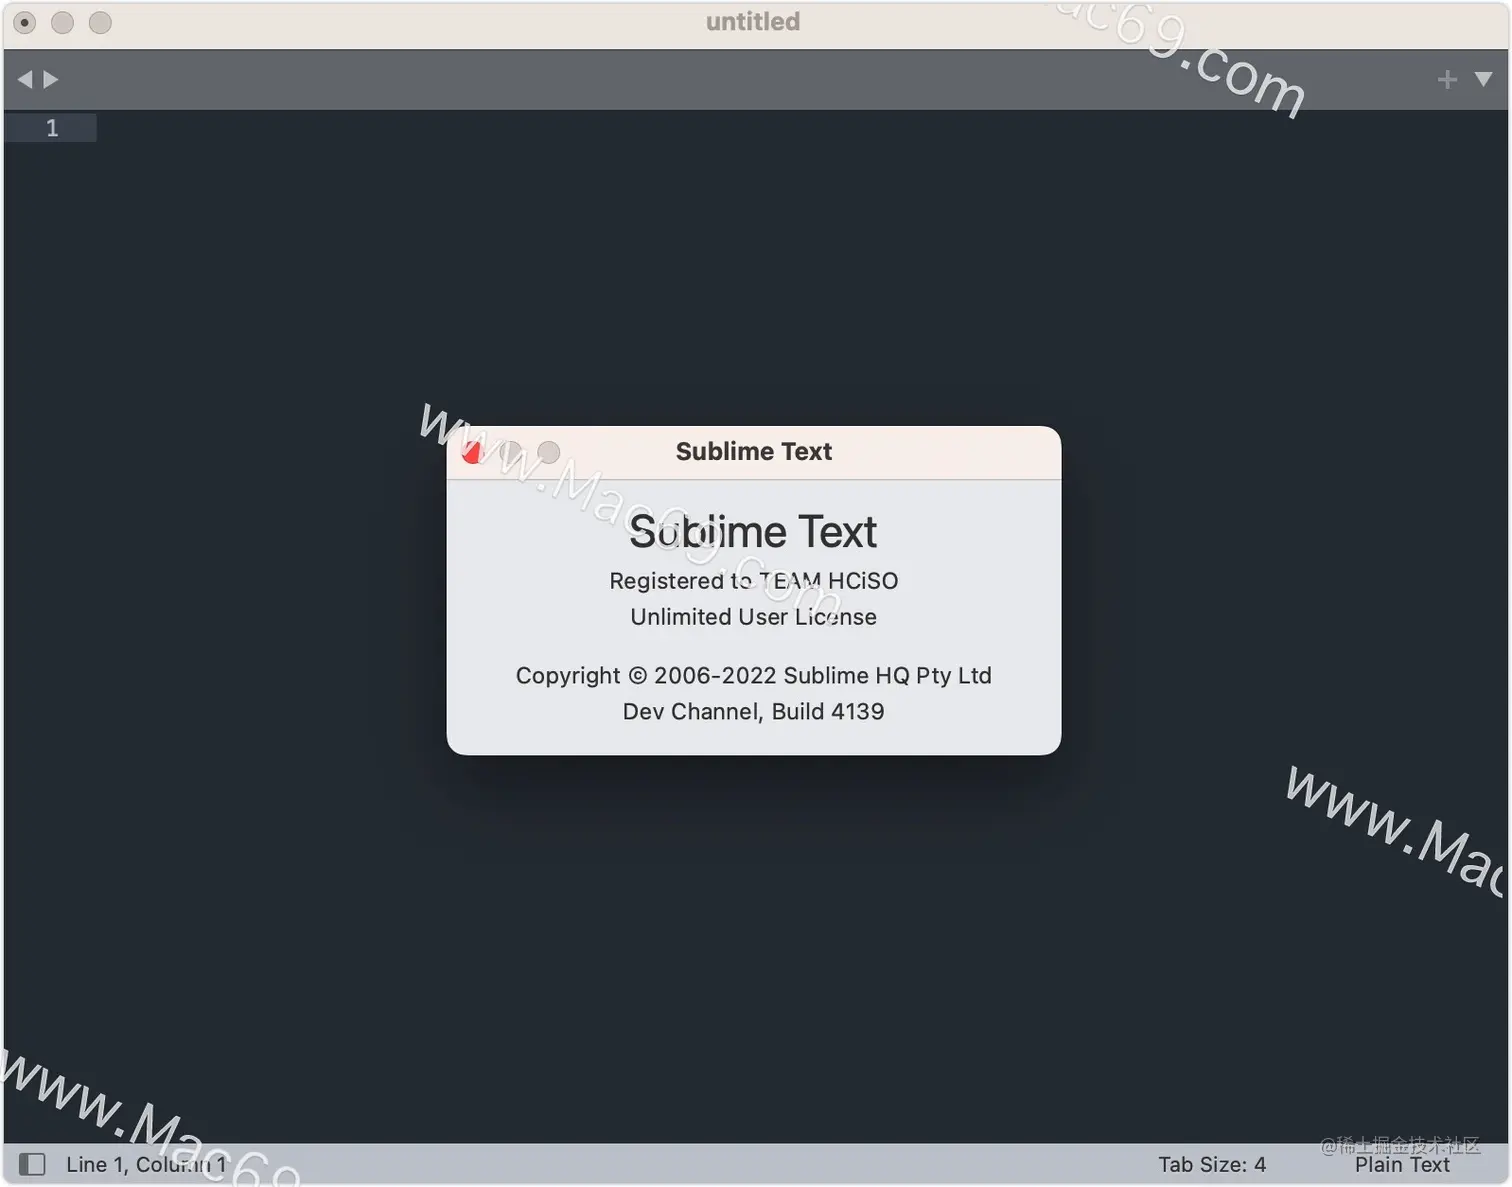Click Unlimited User License text
Screen dimensions: 1512x1187
[x=754, y=617]
